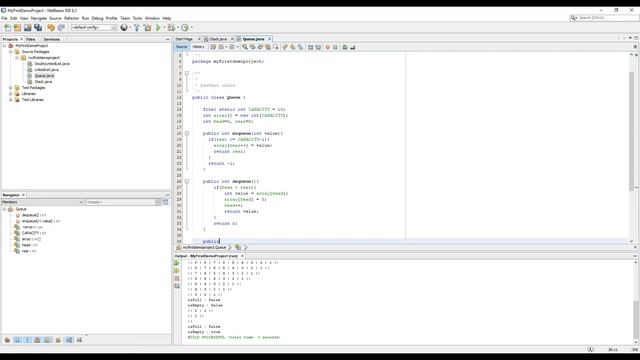
Task: Expand the Test Packages tree node
Action: pyautogui.click(x=11, y=88)
